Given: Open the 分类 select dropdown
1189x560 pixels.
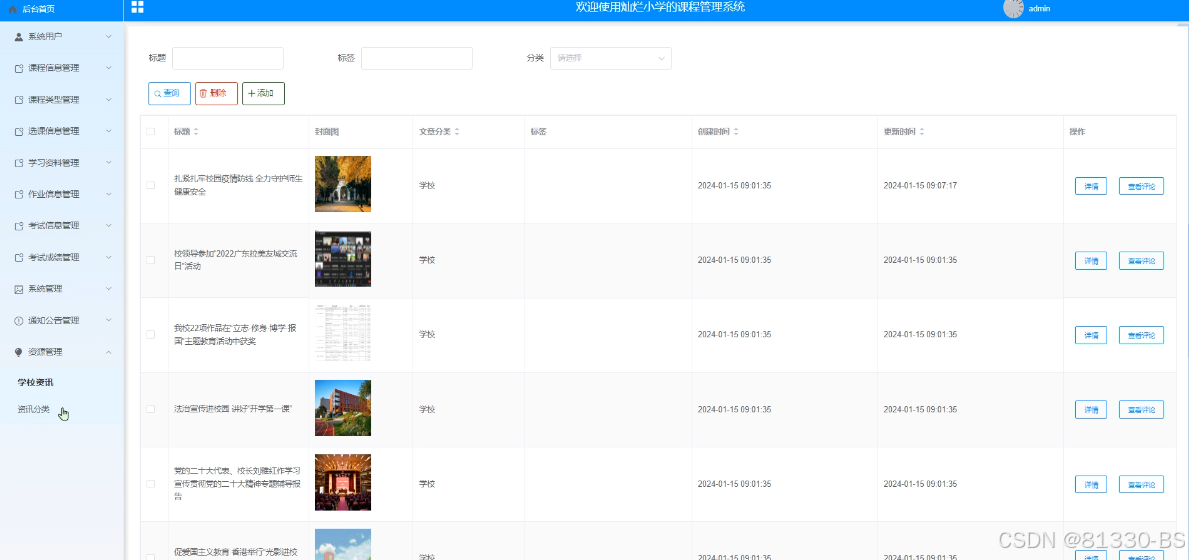Looking at the screenshot, I should pyautogui.click(x=610, y=58).
